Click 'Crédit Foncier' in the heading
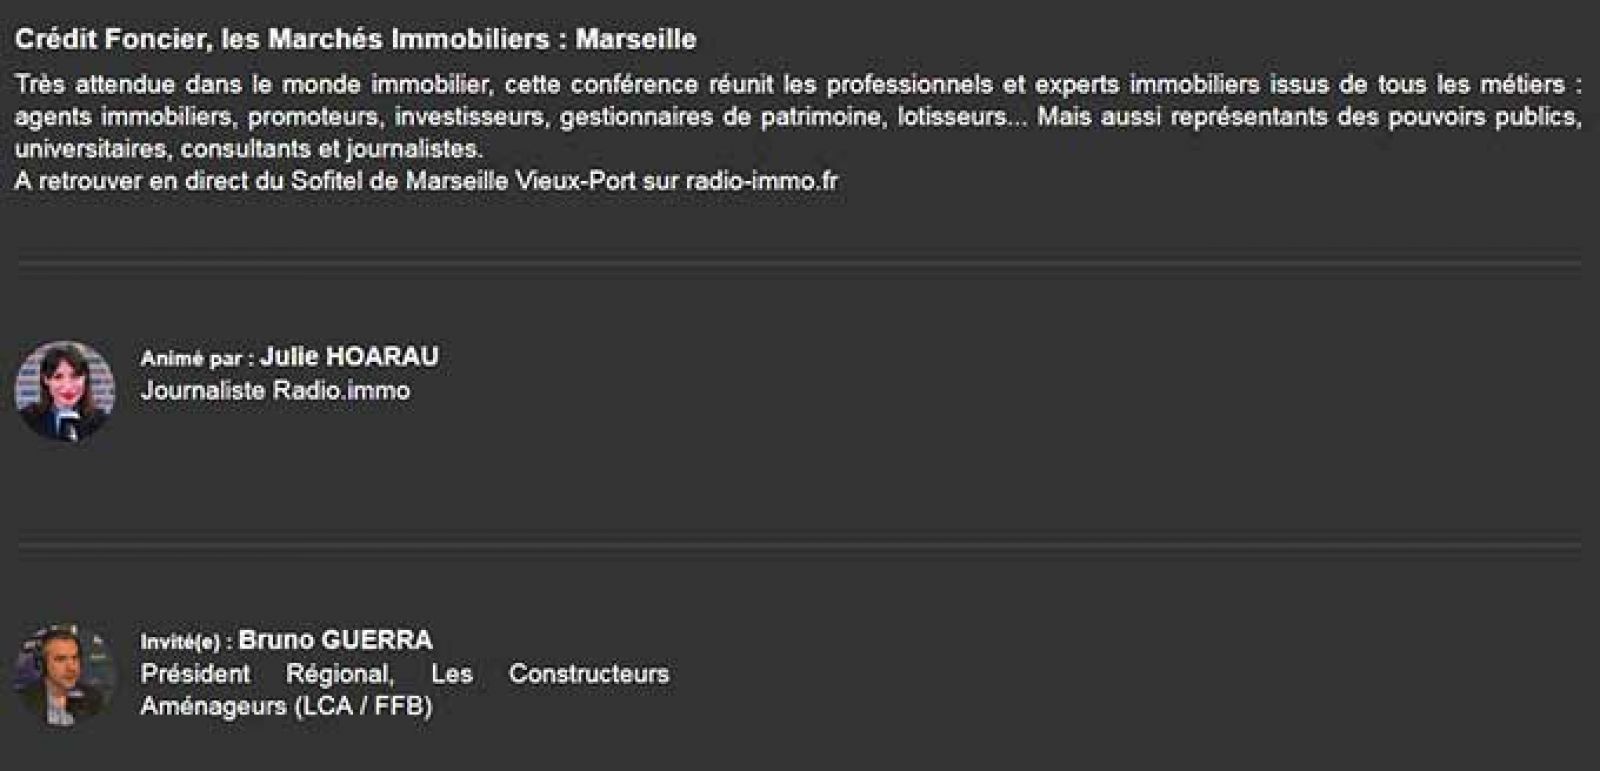The width and height of the screenshot is (1600, 771). coord(106,39)
